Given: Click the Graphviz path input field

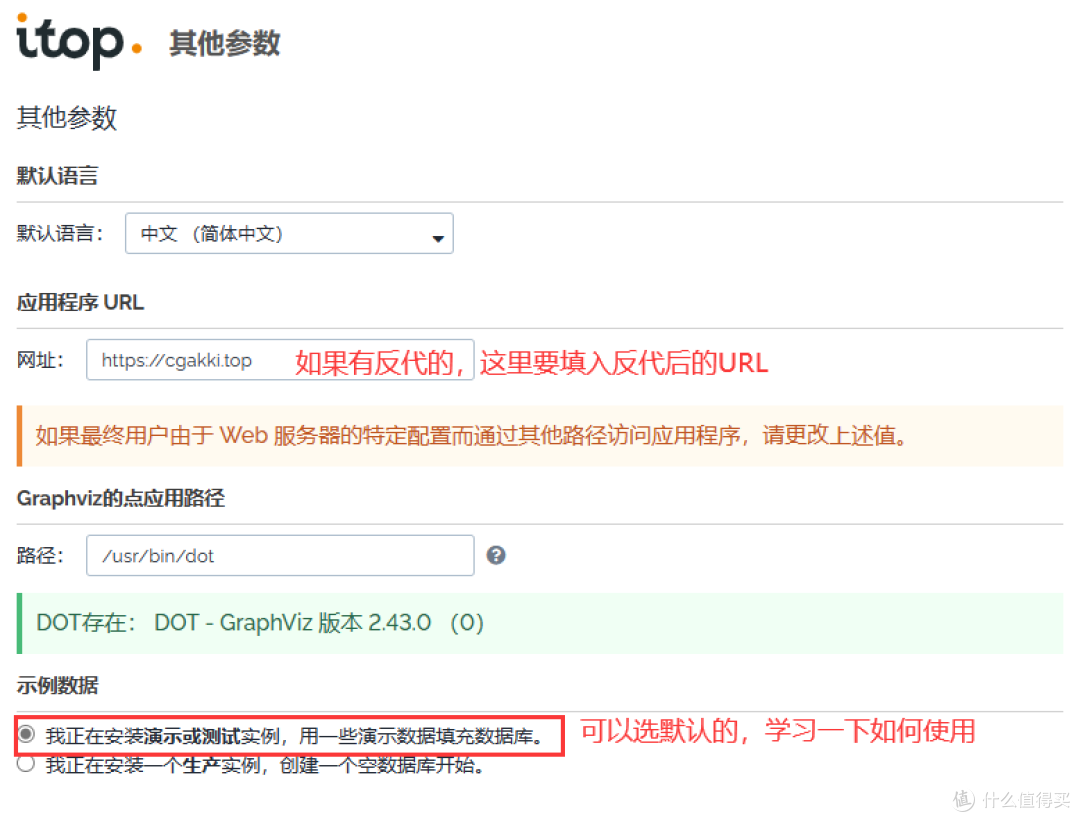Looking at the screenshot, I should click(x=280, y=555).
